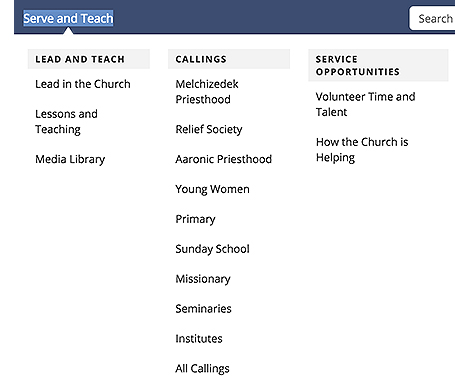The height and width of the screenshot is (386, 455).
Task: Select Melchizedek Priesthood calling
Action: (207, 92)
